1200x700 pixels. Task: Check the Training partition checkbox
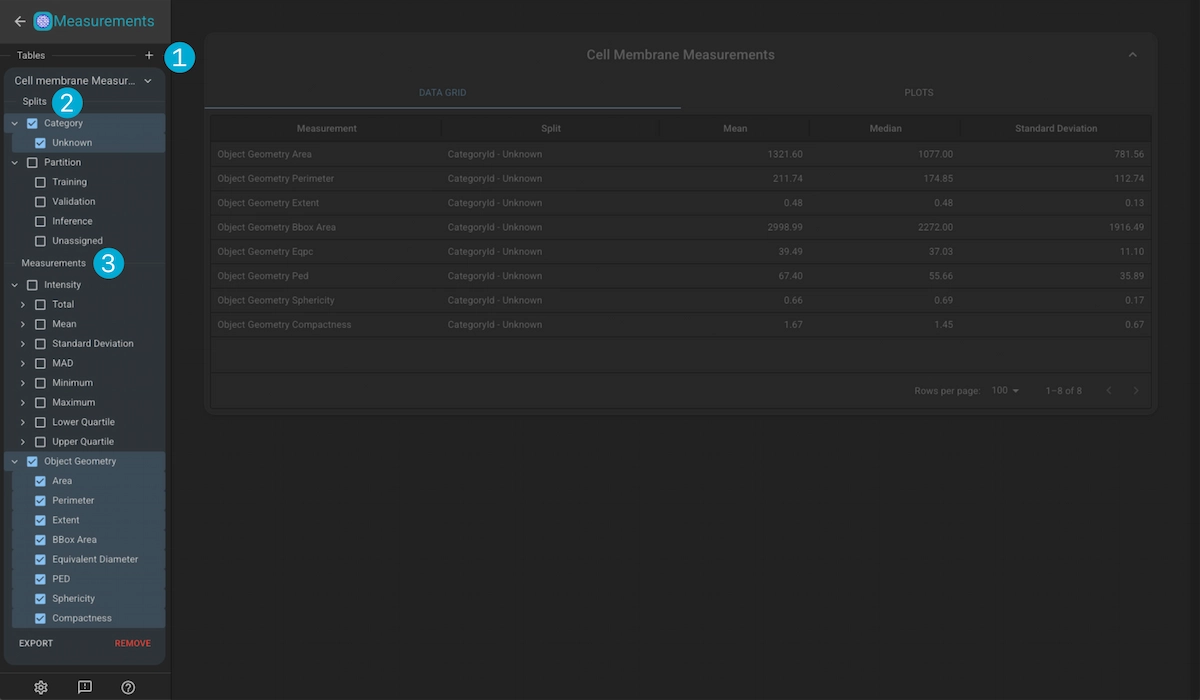(40, 182)
